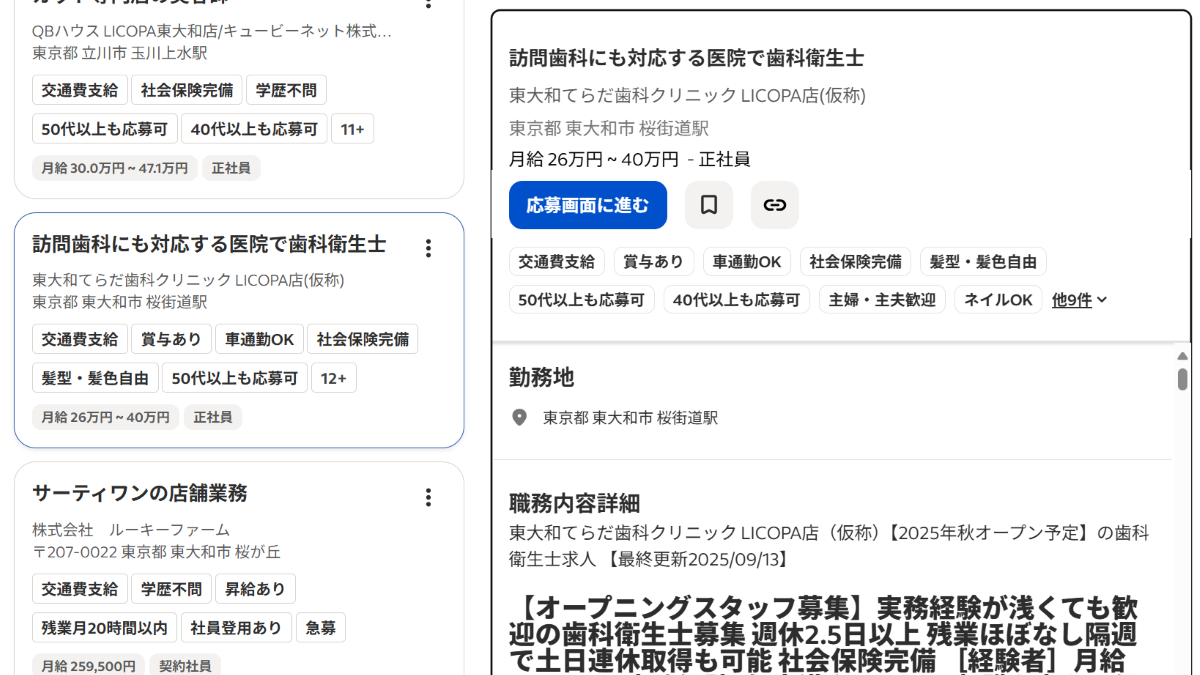This screenshot has height=675, width=1200.
Task: Click 残業月20時間以内 tag
Action: click(x=104, y=628)
